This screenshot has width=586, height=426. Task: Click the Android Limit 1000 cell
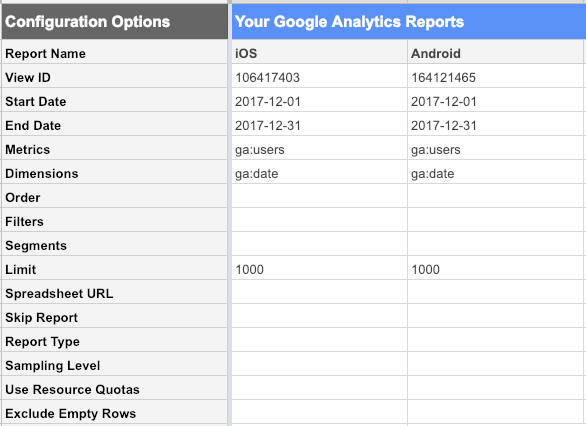[495, 269]
